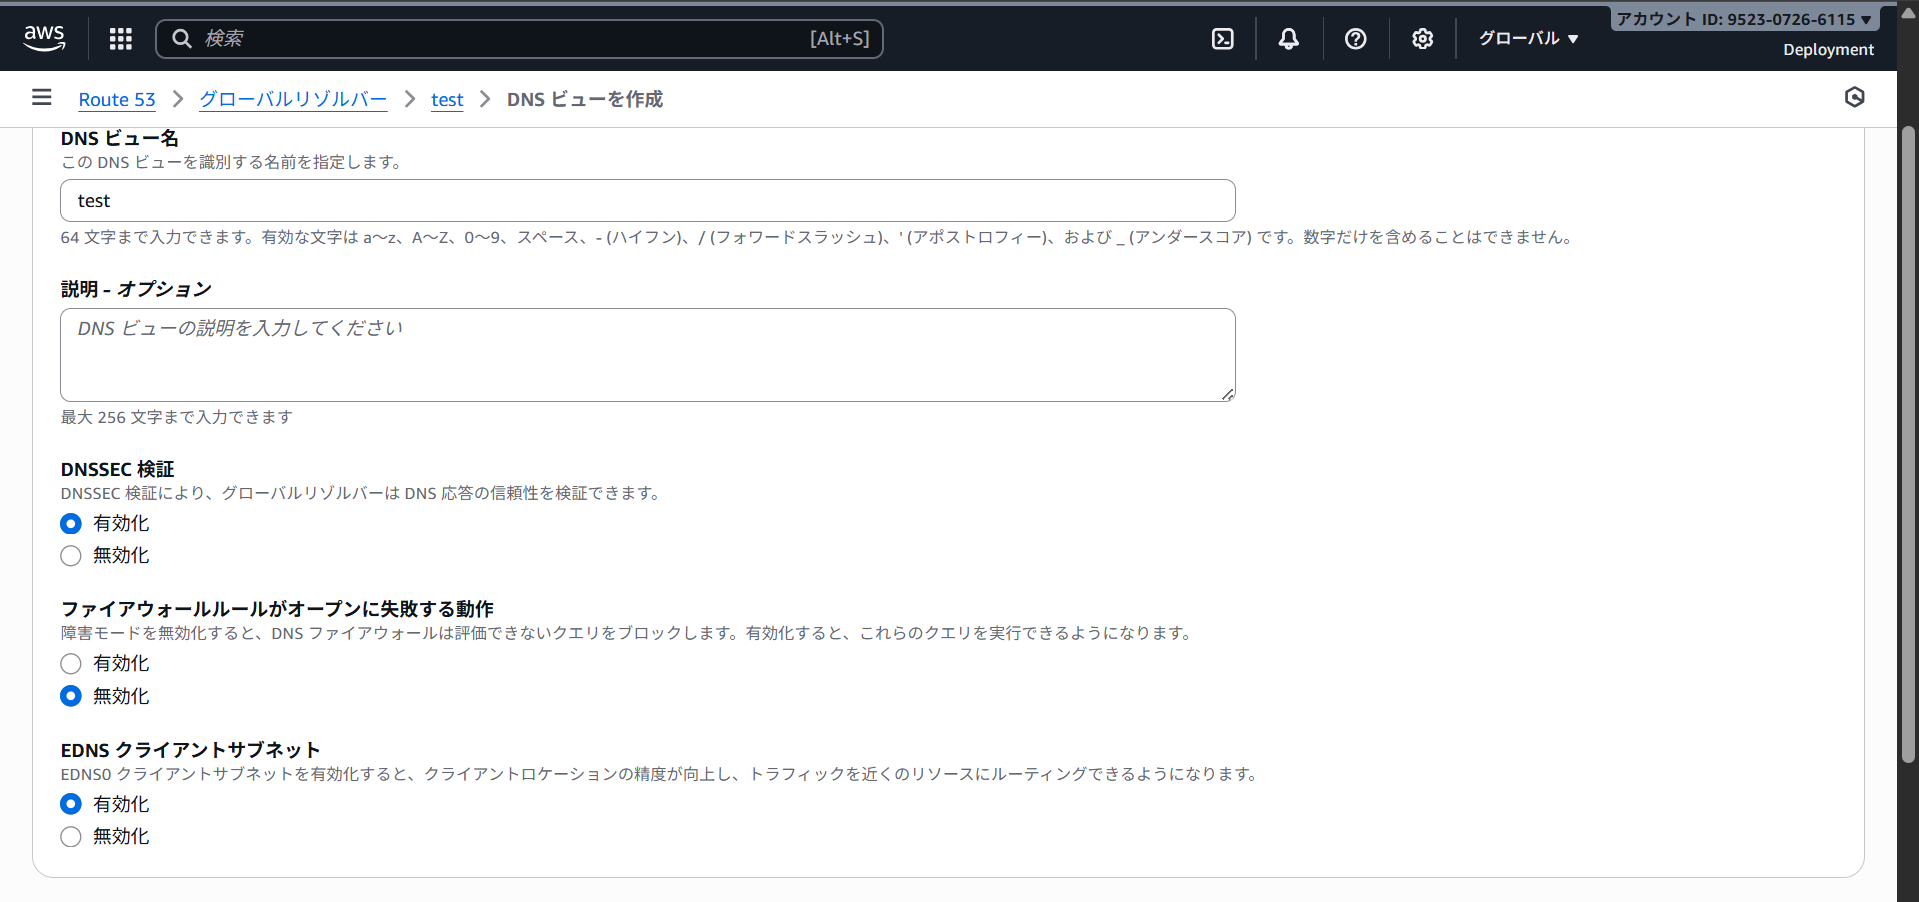Click the description textarea resize handle
Viewport: 1919px width, 902px height.
click(1227, 394)
